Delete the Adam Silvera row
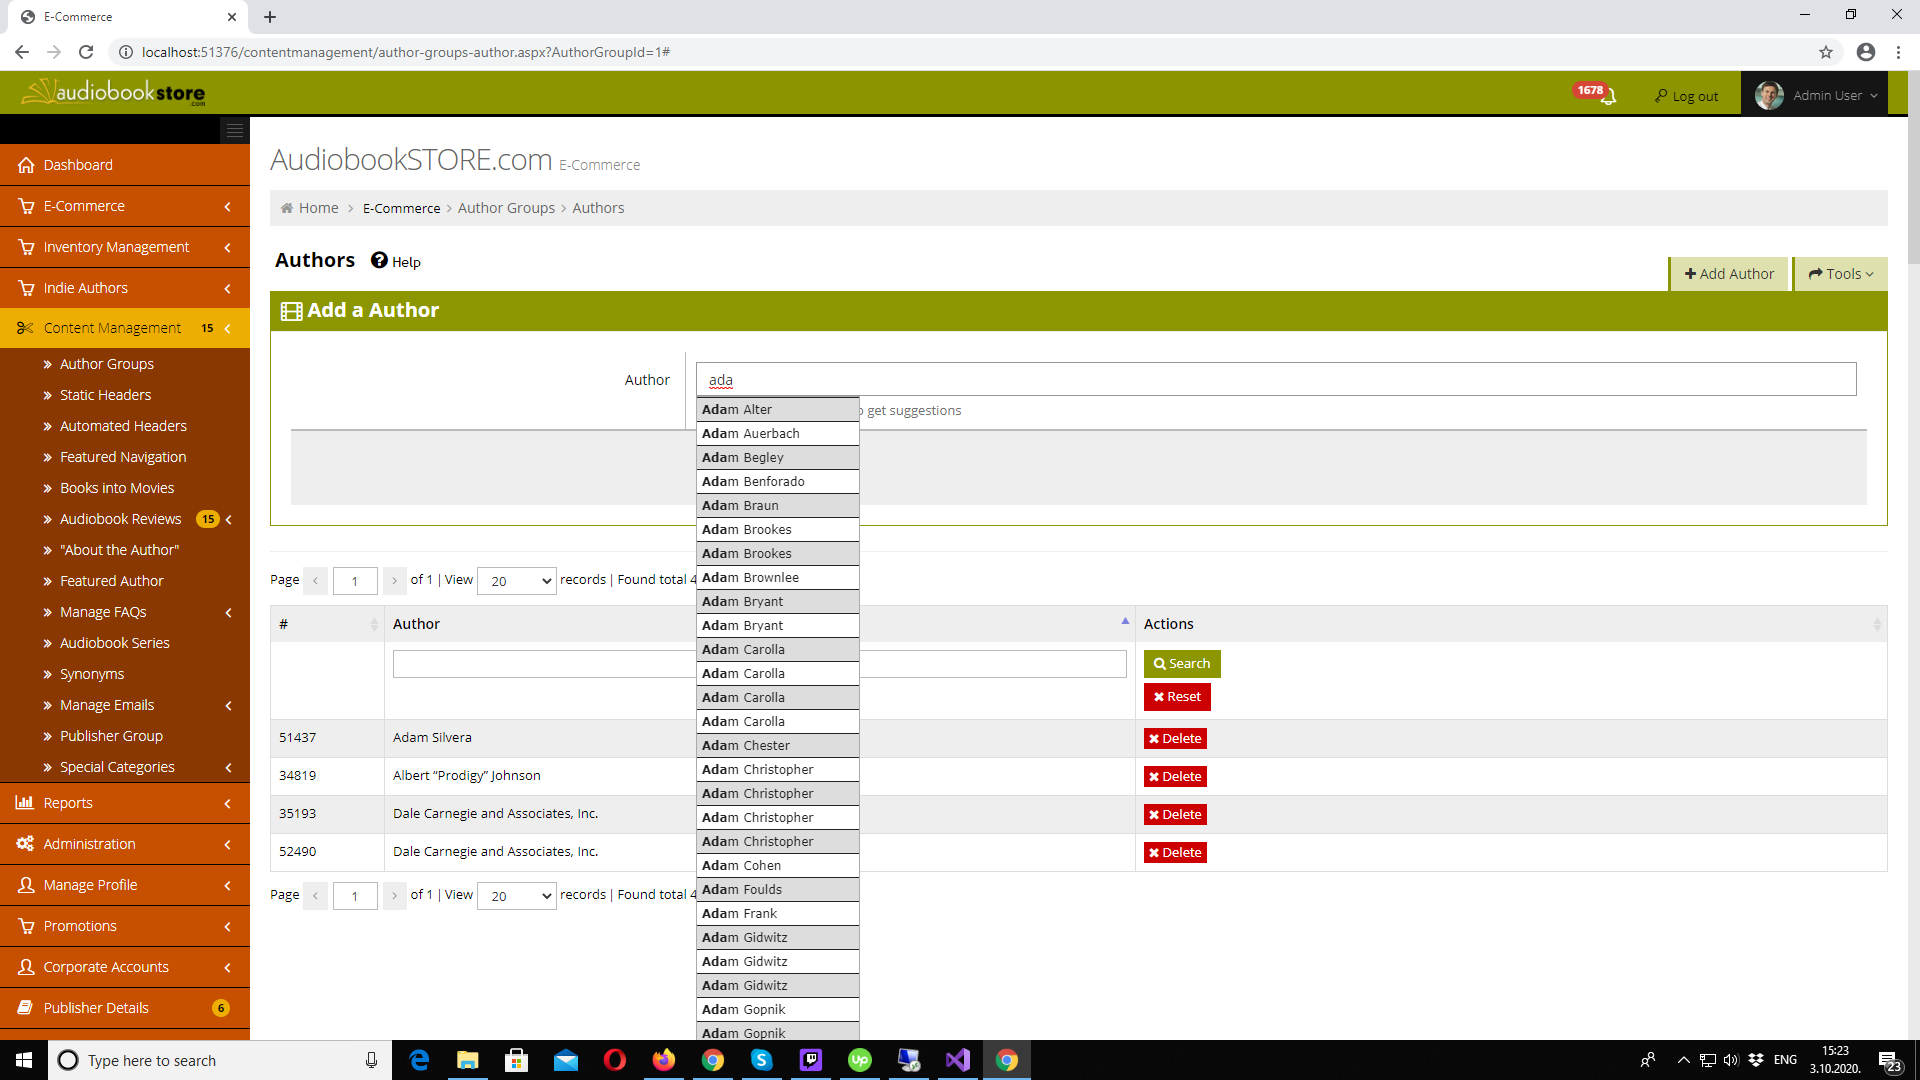Image resolution: width=1920 pixels, height=1080 pixels. pos(1175,739)
